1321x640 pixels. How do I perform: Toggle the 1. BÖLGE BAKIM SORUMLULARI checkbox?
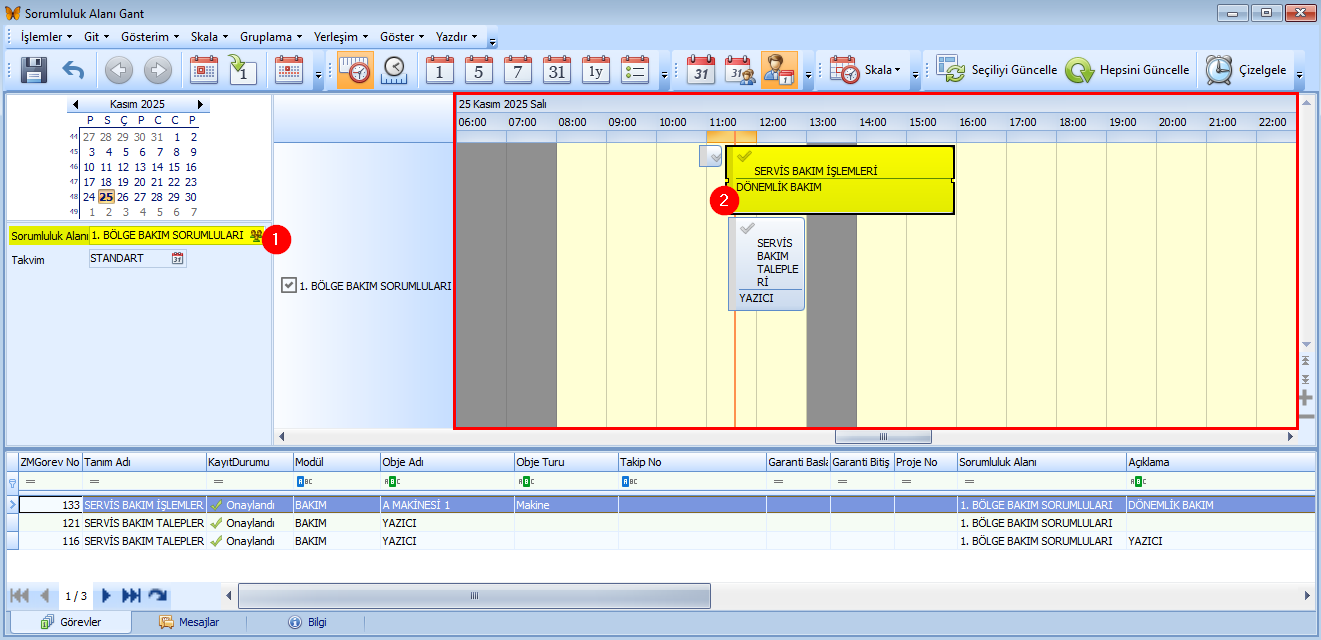[289, 286]
